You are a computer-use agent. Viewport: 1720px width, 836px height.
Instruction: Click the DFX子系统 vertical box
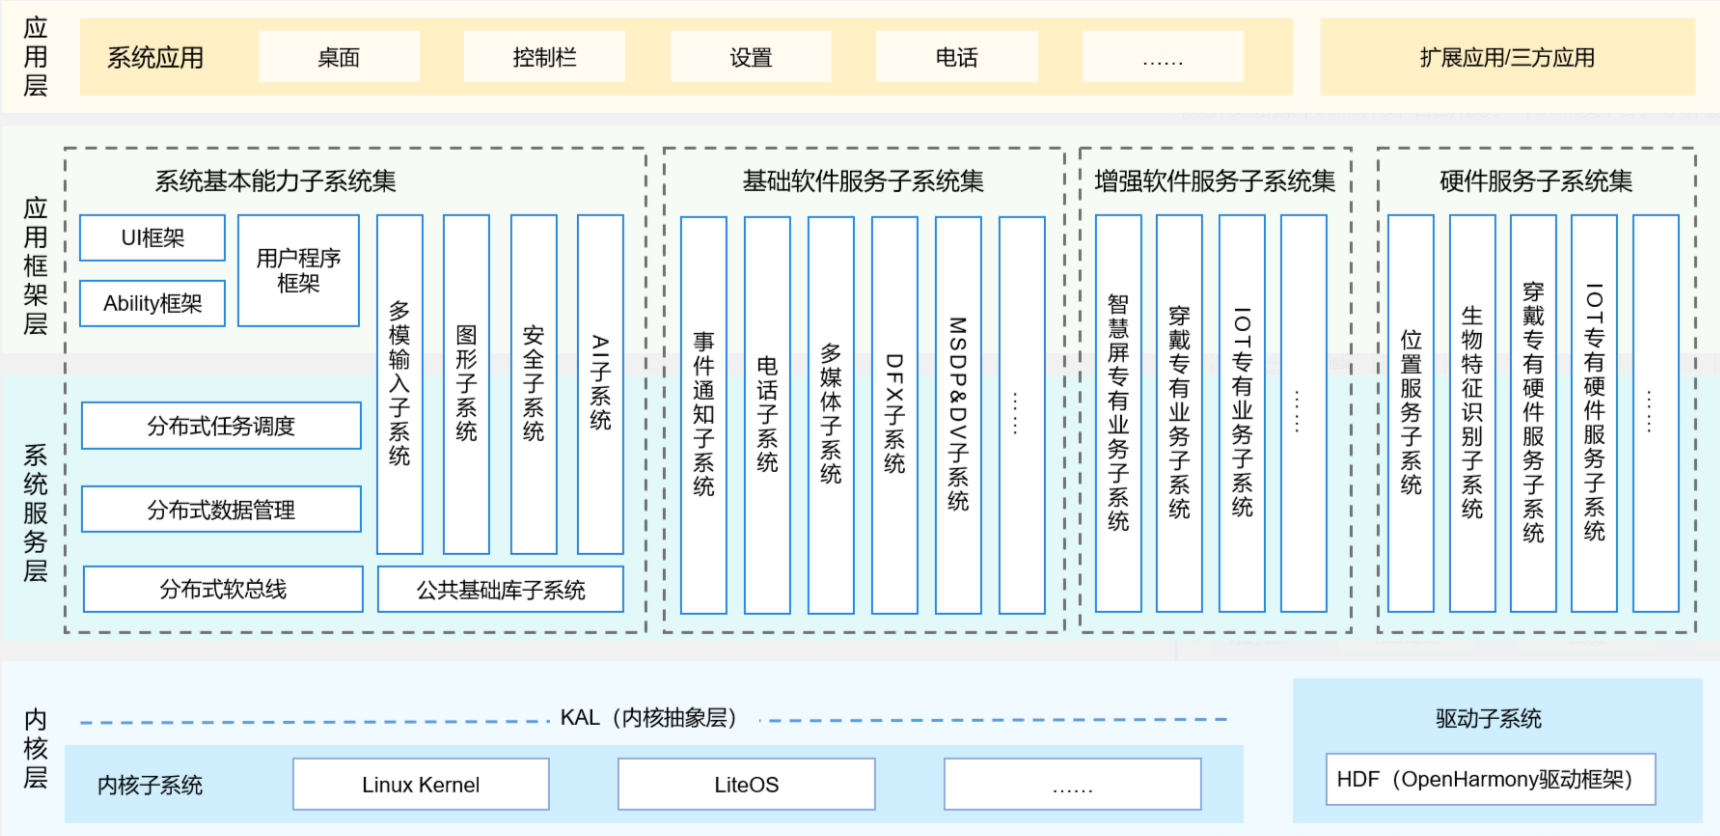894,414
